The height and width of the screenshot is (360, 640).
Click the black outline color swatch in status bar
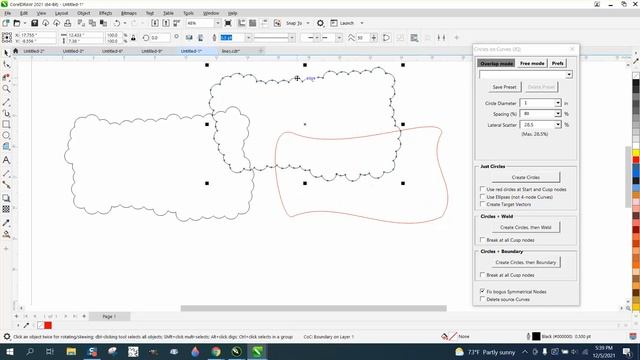pos(536,336)
